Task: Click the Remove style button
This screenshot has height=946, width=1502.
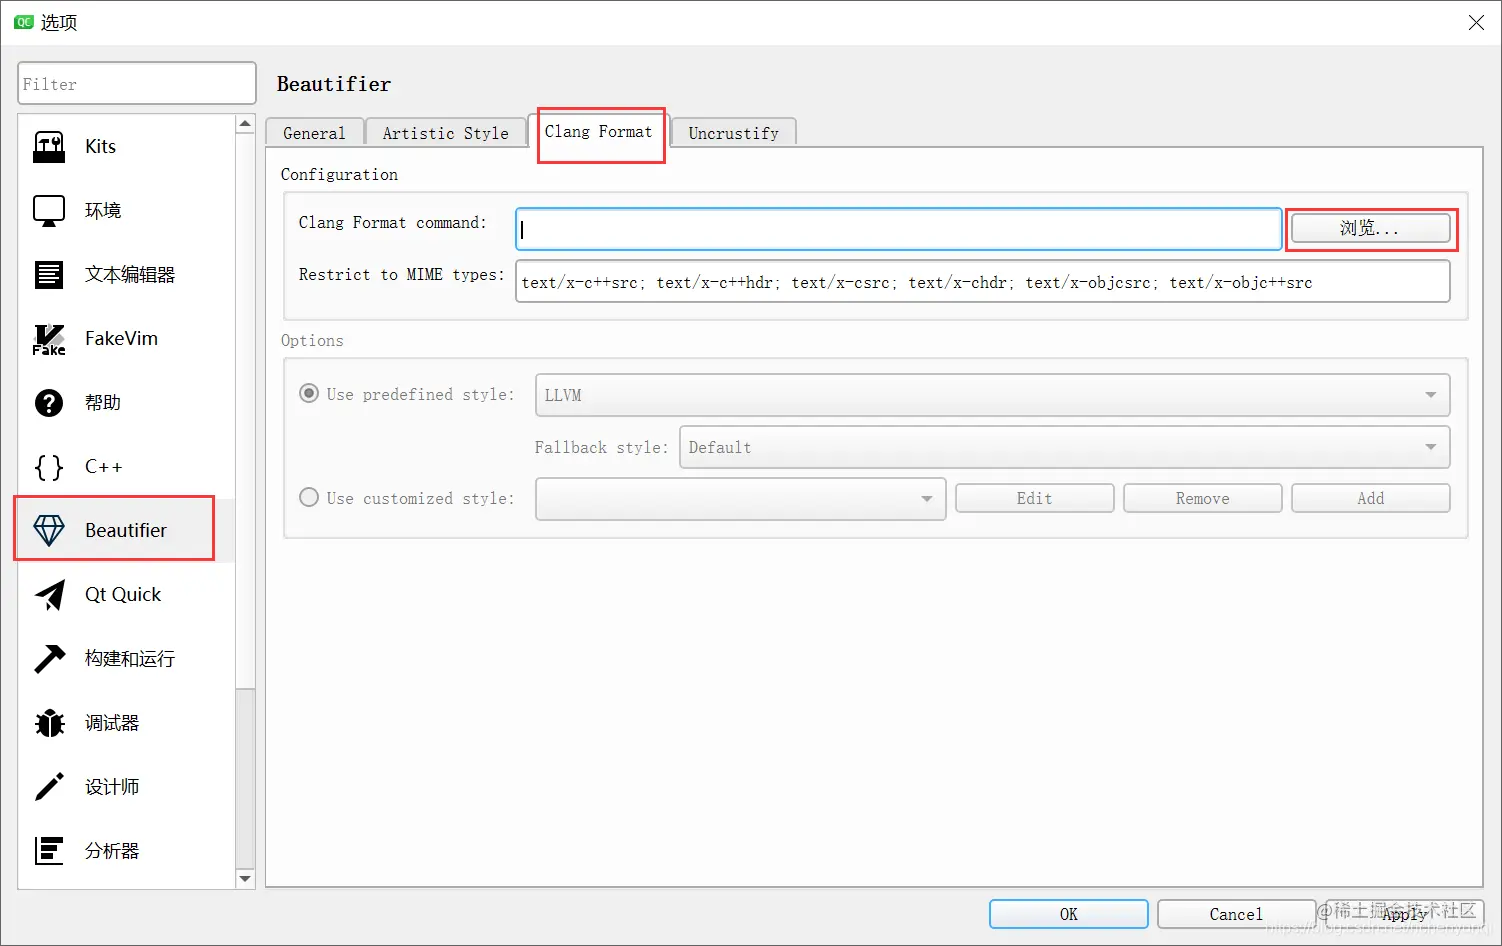Action: coord(1202,498)
